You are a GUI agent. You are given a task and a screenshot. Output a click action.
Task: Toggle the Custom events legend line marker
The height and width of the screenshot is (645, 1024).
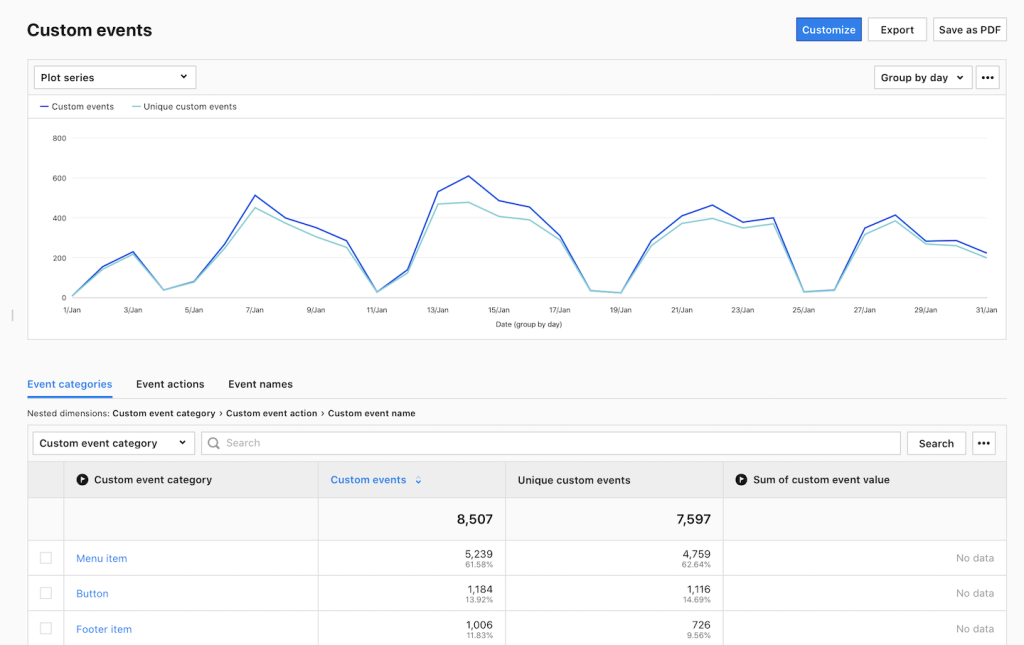pyautogui.click(x=44, y=106)
